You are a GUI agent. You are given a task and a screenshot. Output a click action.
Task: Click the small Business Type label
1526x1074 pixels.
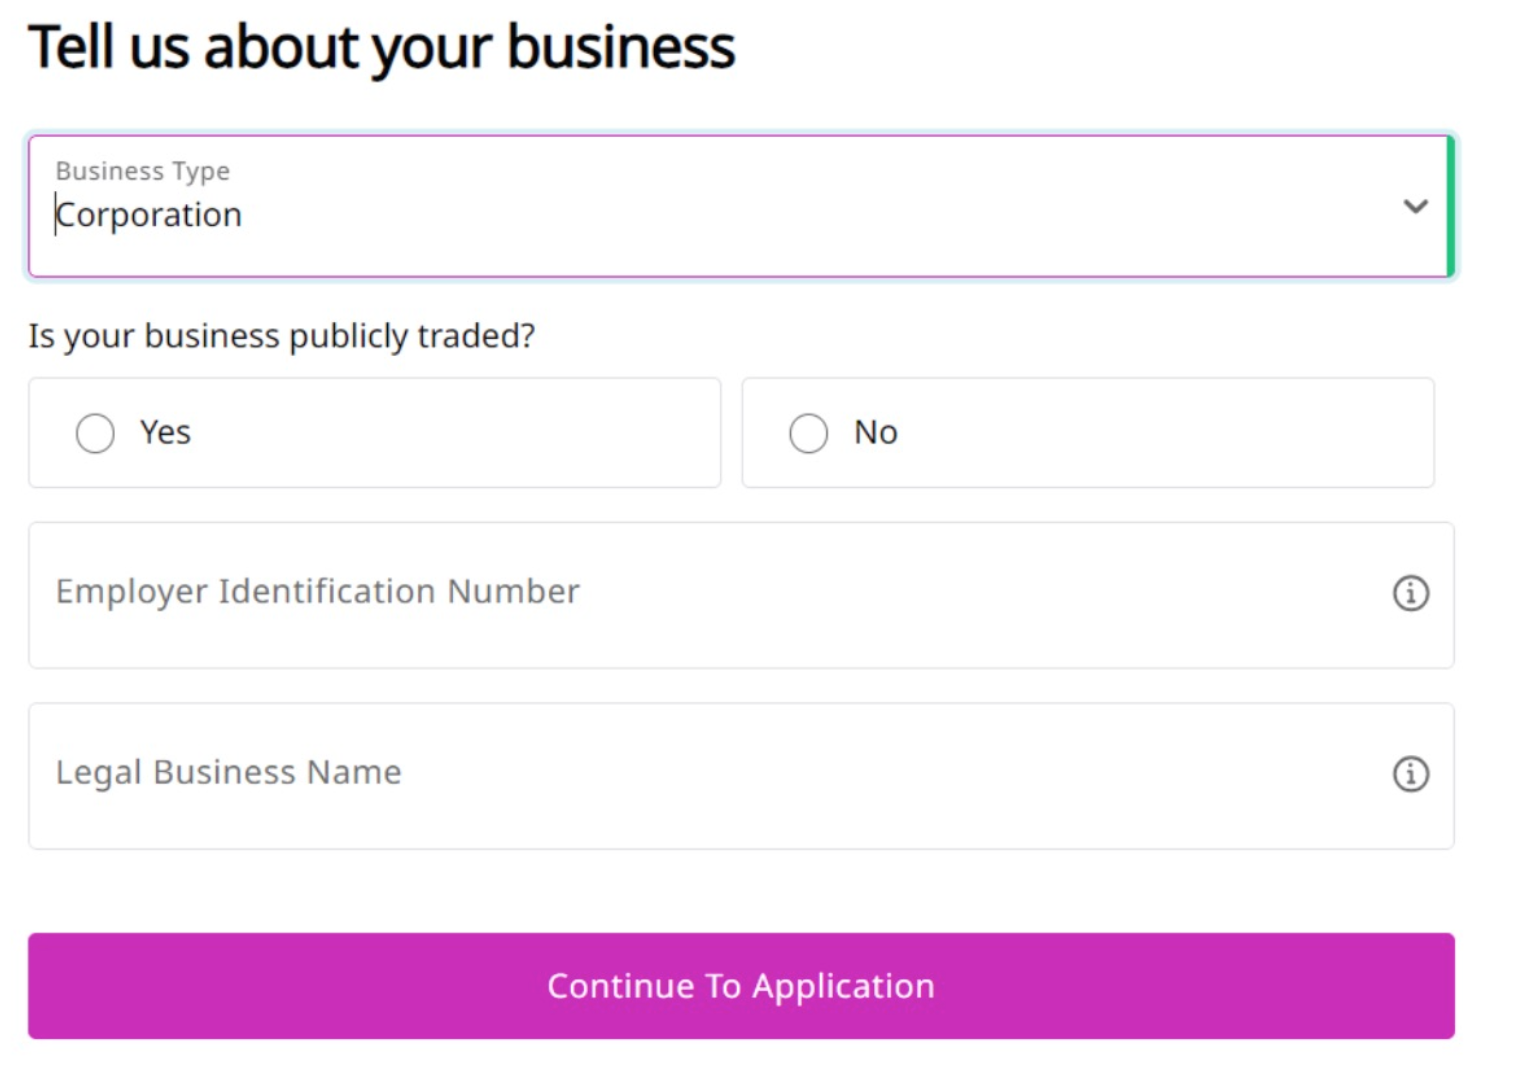143,171
